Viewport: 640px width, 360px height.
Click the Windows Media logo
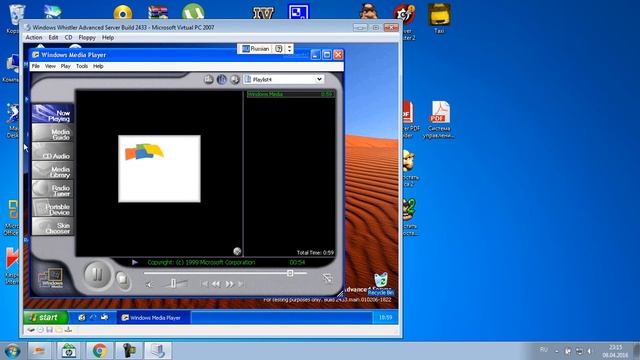[51, 278]
